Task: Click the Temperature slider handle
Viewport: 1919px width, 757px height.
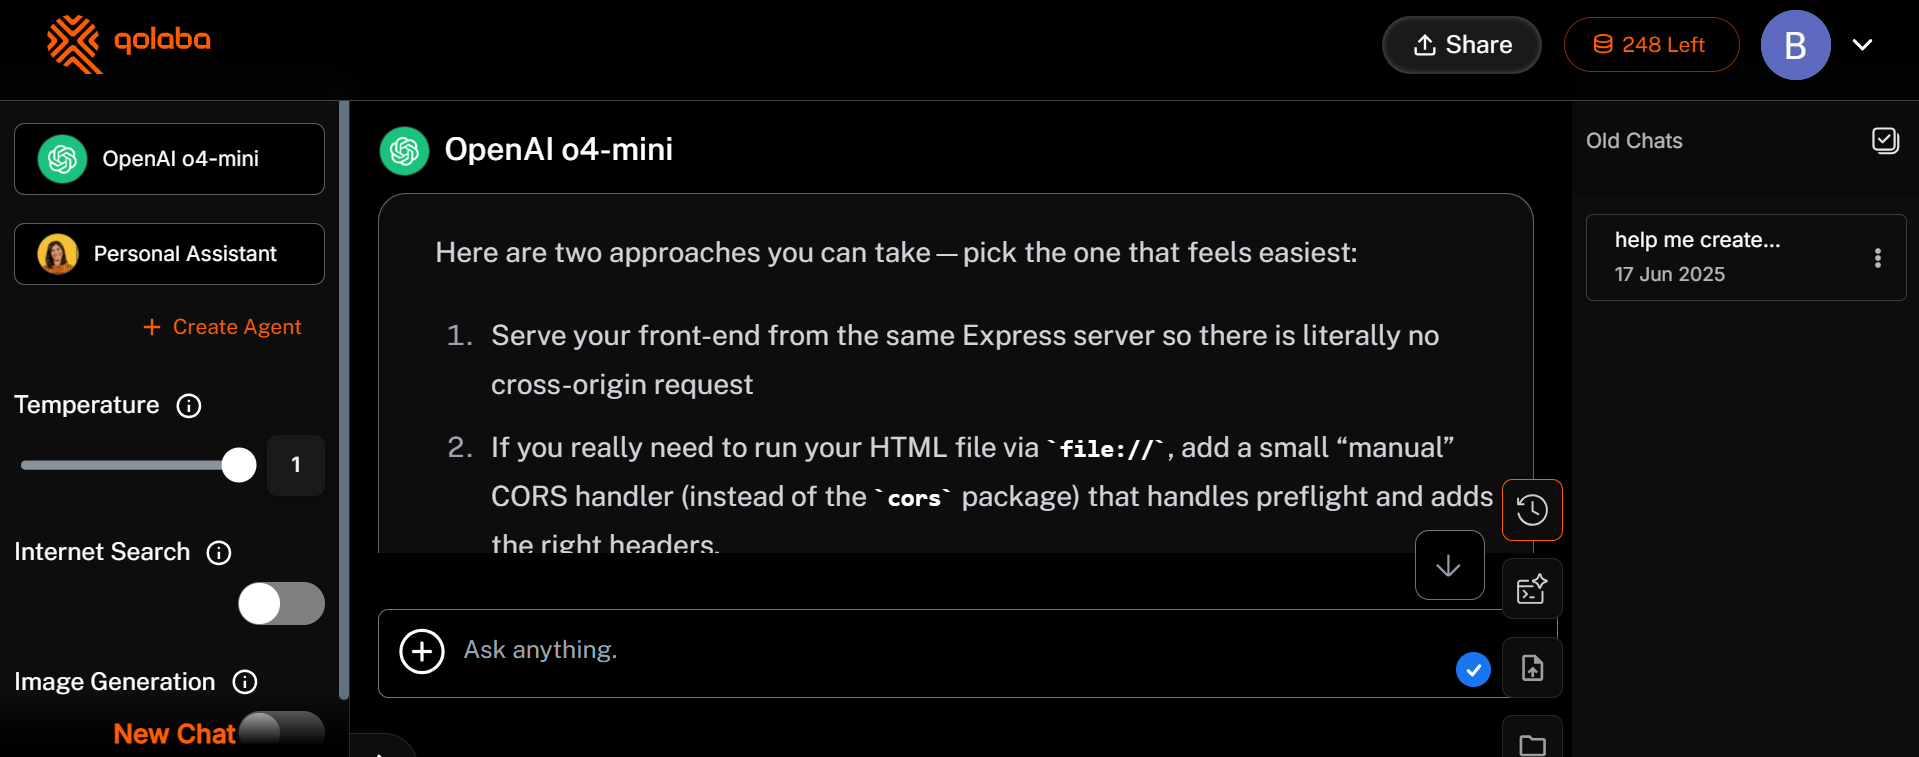Action: 238,465
